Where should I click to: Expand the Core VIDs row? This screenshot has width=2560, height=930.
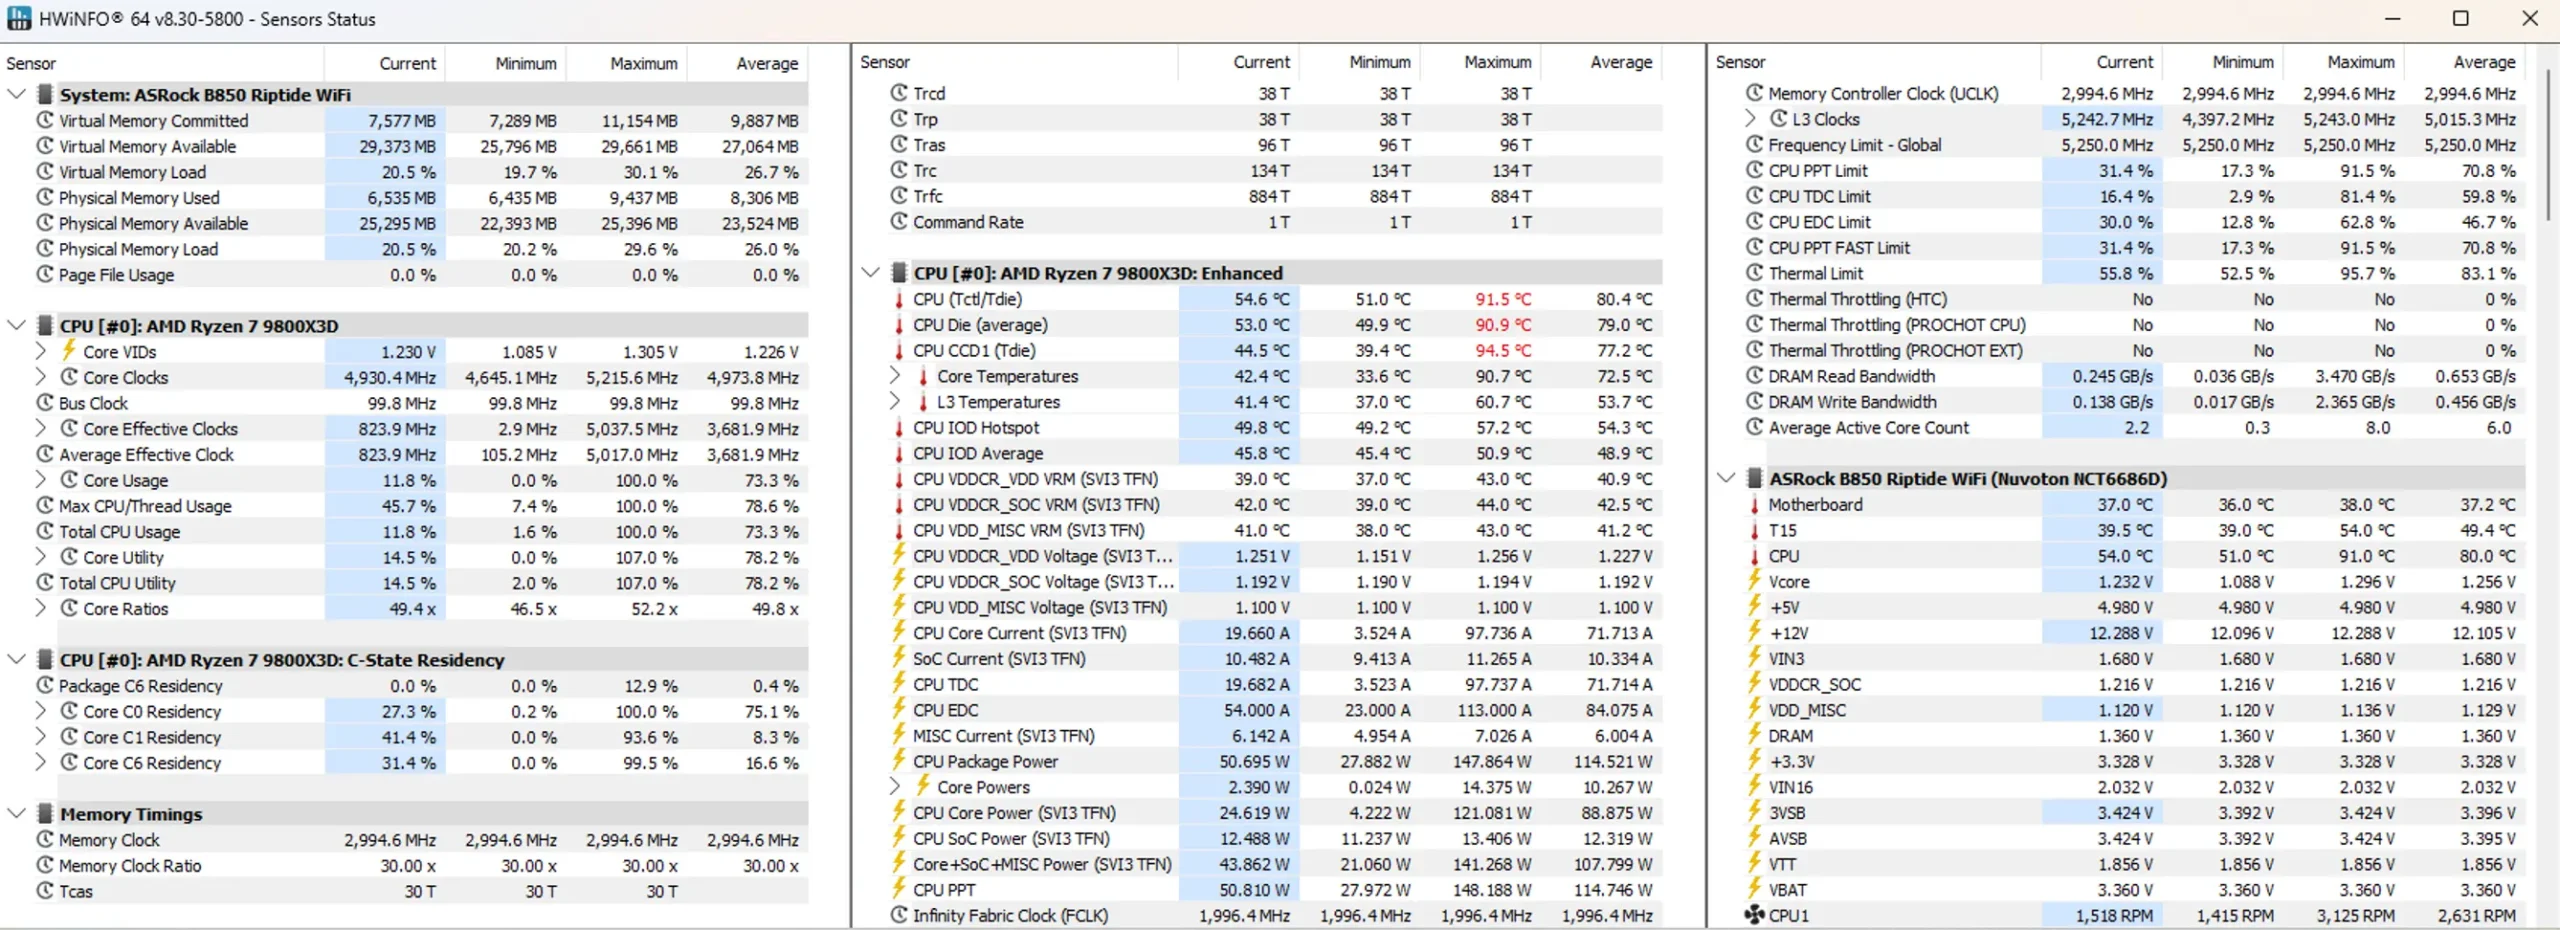(x=41, y=351)
